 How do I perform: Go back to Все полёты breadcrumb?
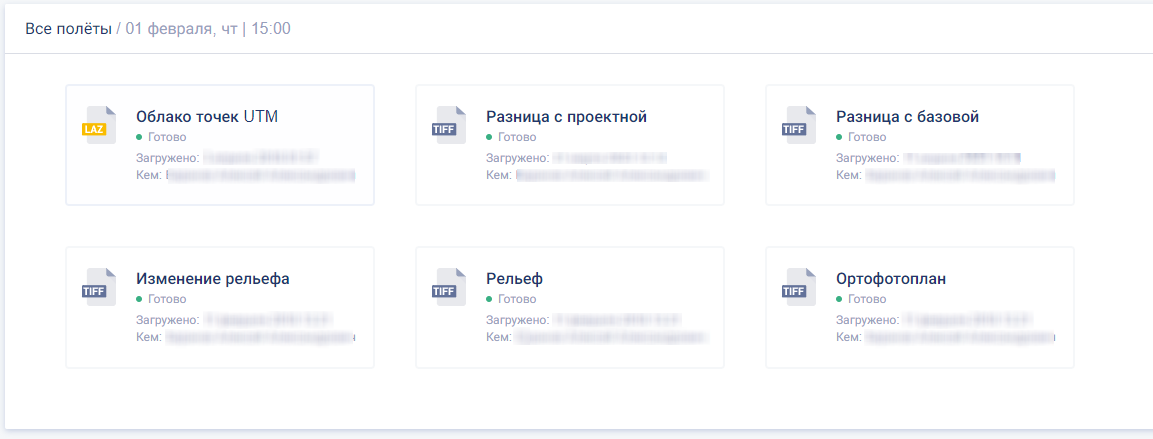click(x=68, y=29)
